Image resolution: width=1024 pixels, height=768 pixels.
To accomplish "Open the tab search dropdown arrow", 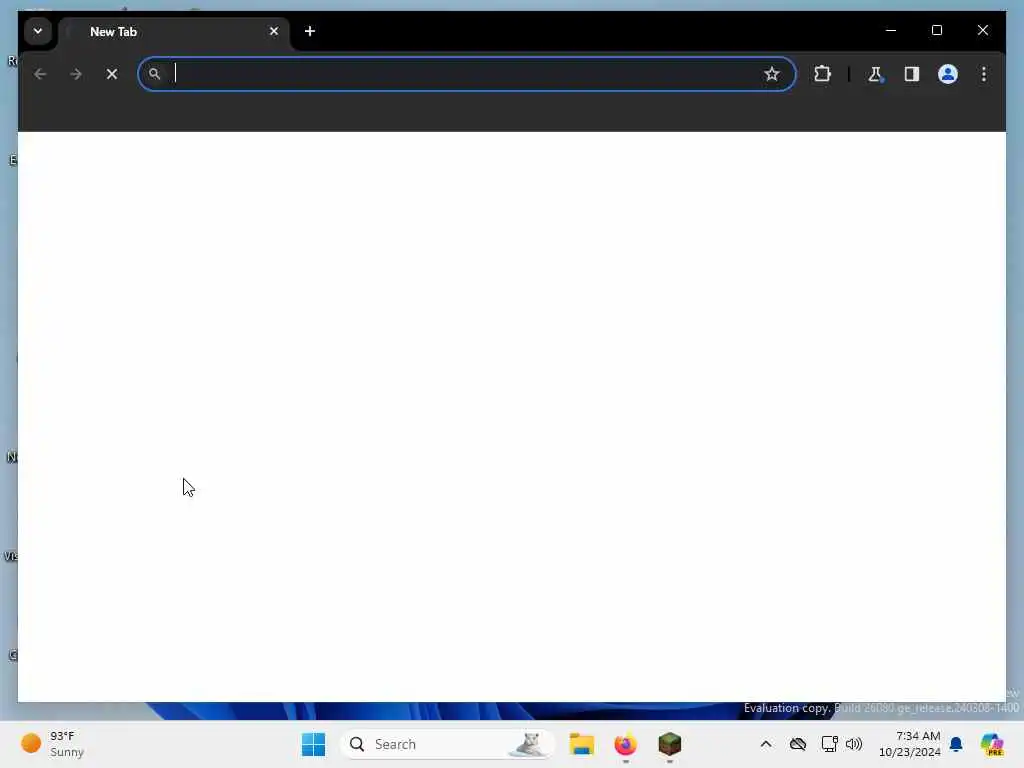I will click(x=38, y=31).
